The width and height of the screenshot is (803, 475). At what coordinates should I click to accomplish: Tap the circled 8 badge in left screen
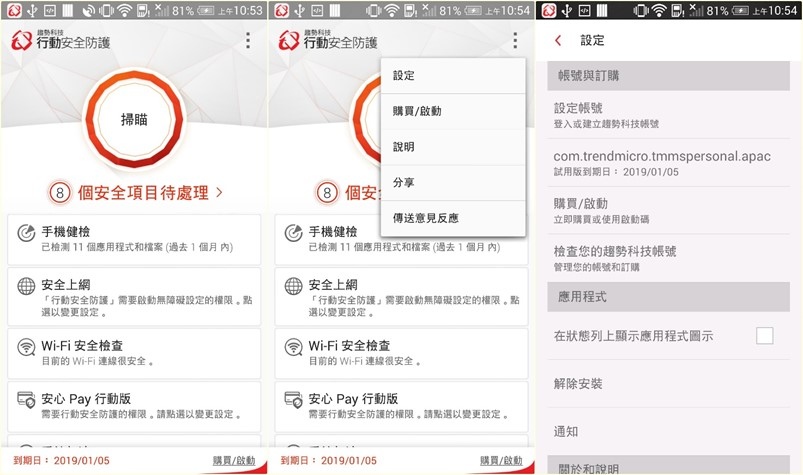click(x=60, y=193)
